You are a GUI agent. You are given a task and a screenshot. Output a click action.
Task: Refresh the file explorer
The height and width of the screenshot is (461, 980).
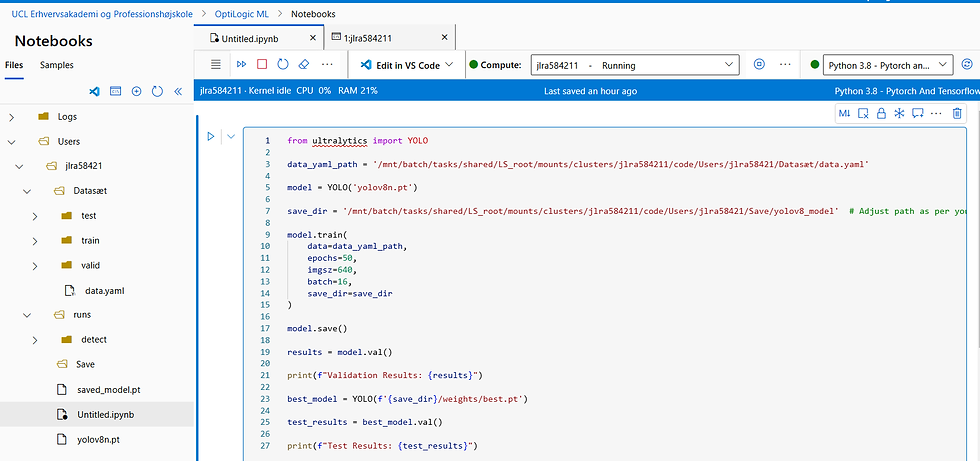(x=157, y=91)
